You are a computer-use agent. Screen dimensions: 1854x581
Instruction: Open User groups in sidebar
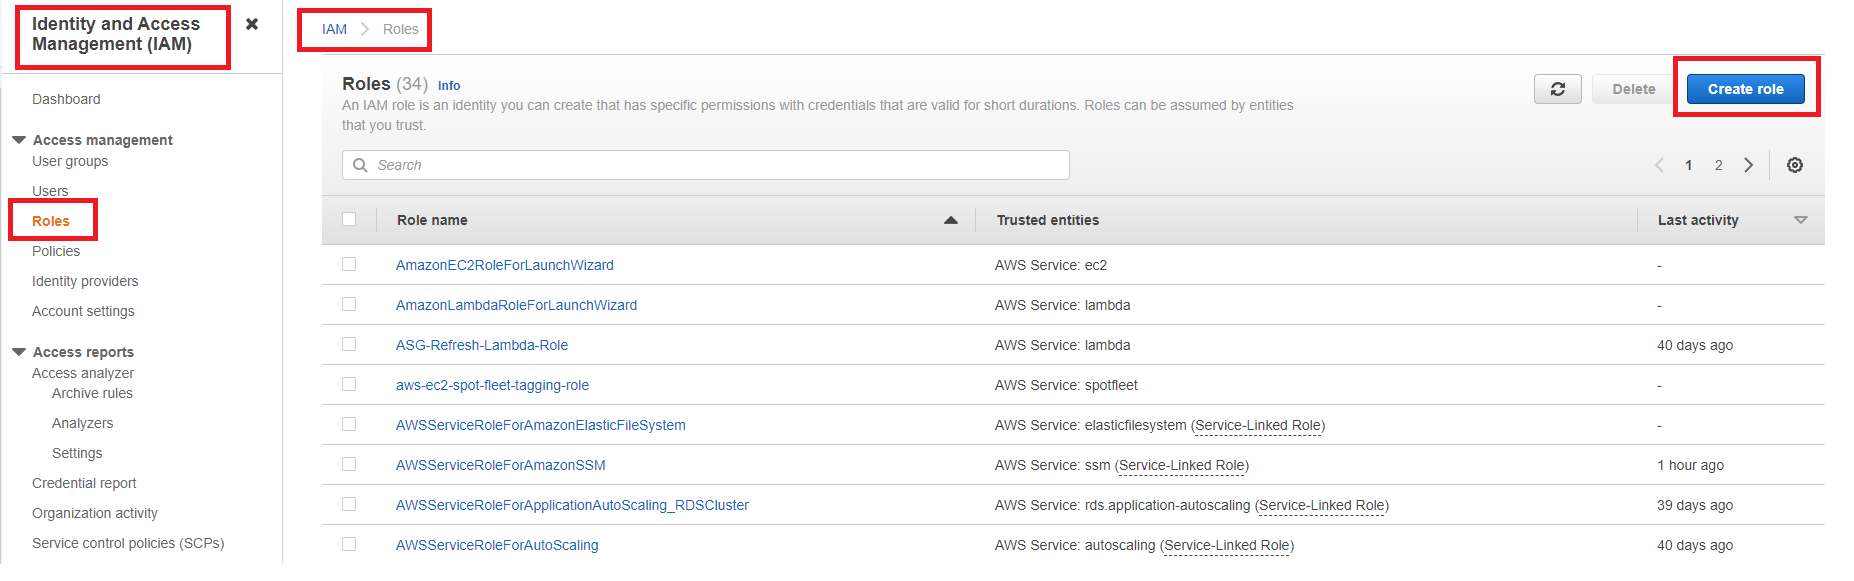[x=70, y=161]
